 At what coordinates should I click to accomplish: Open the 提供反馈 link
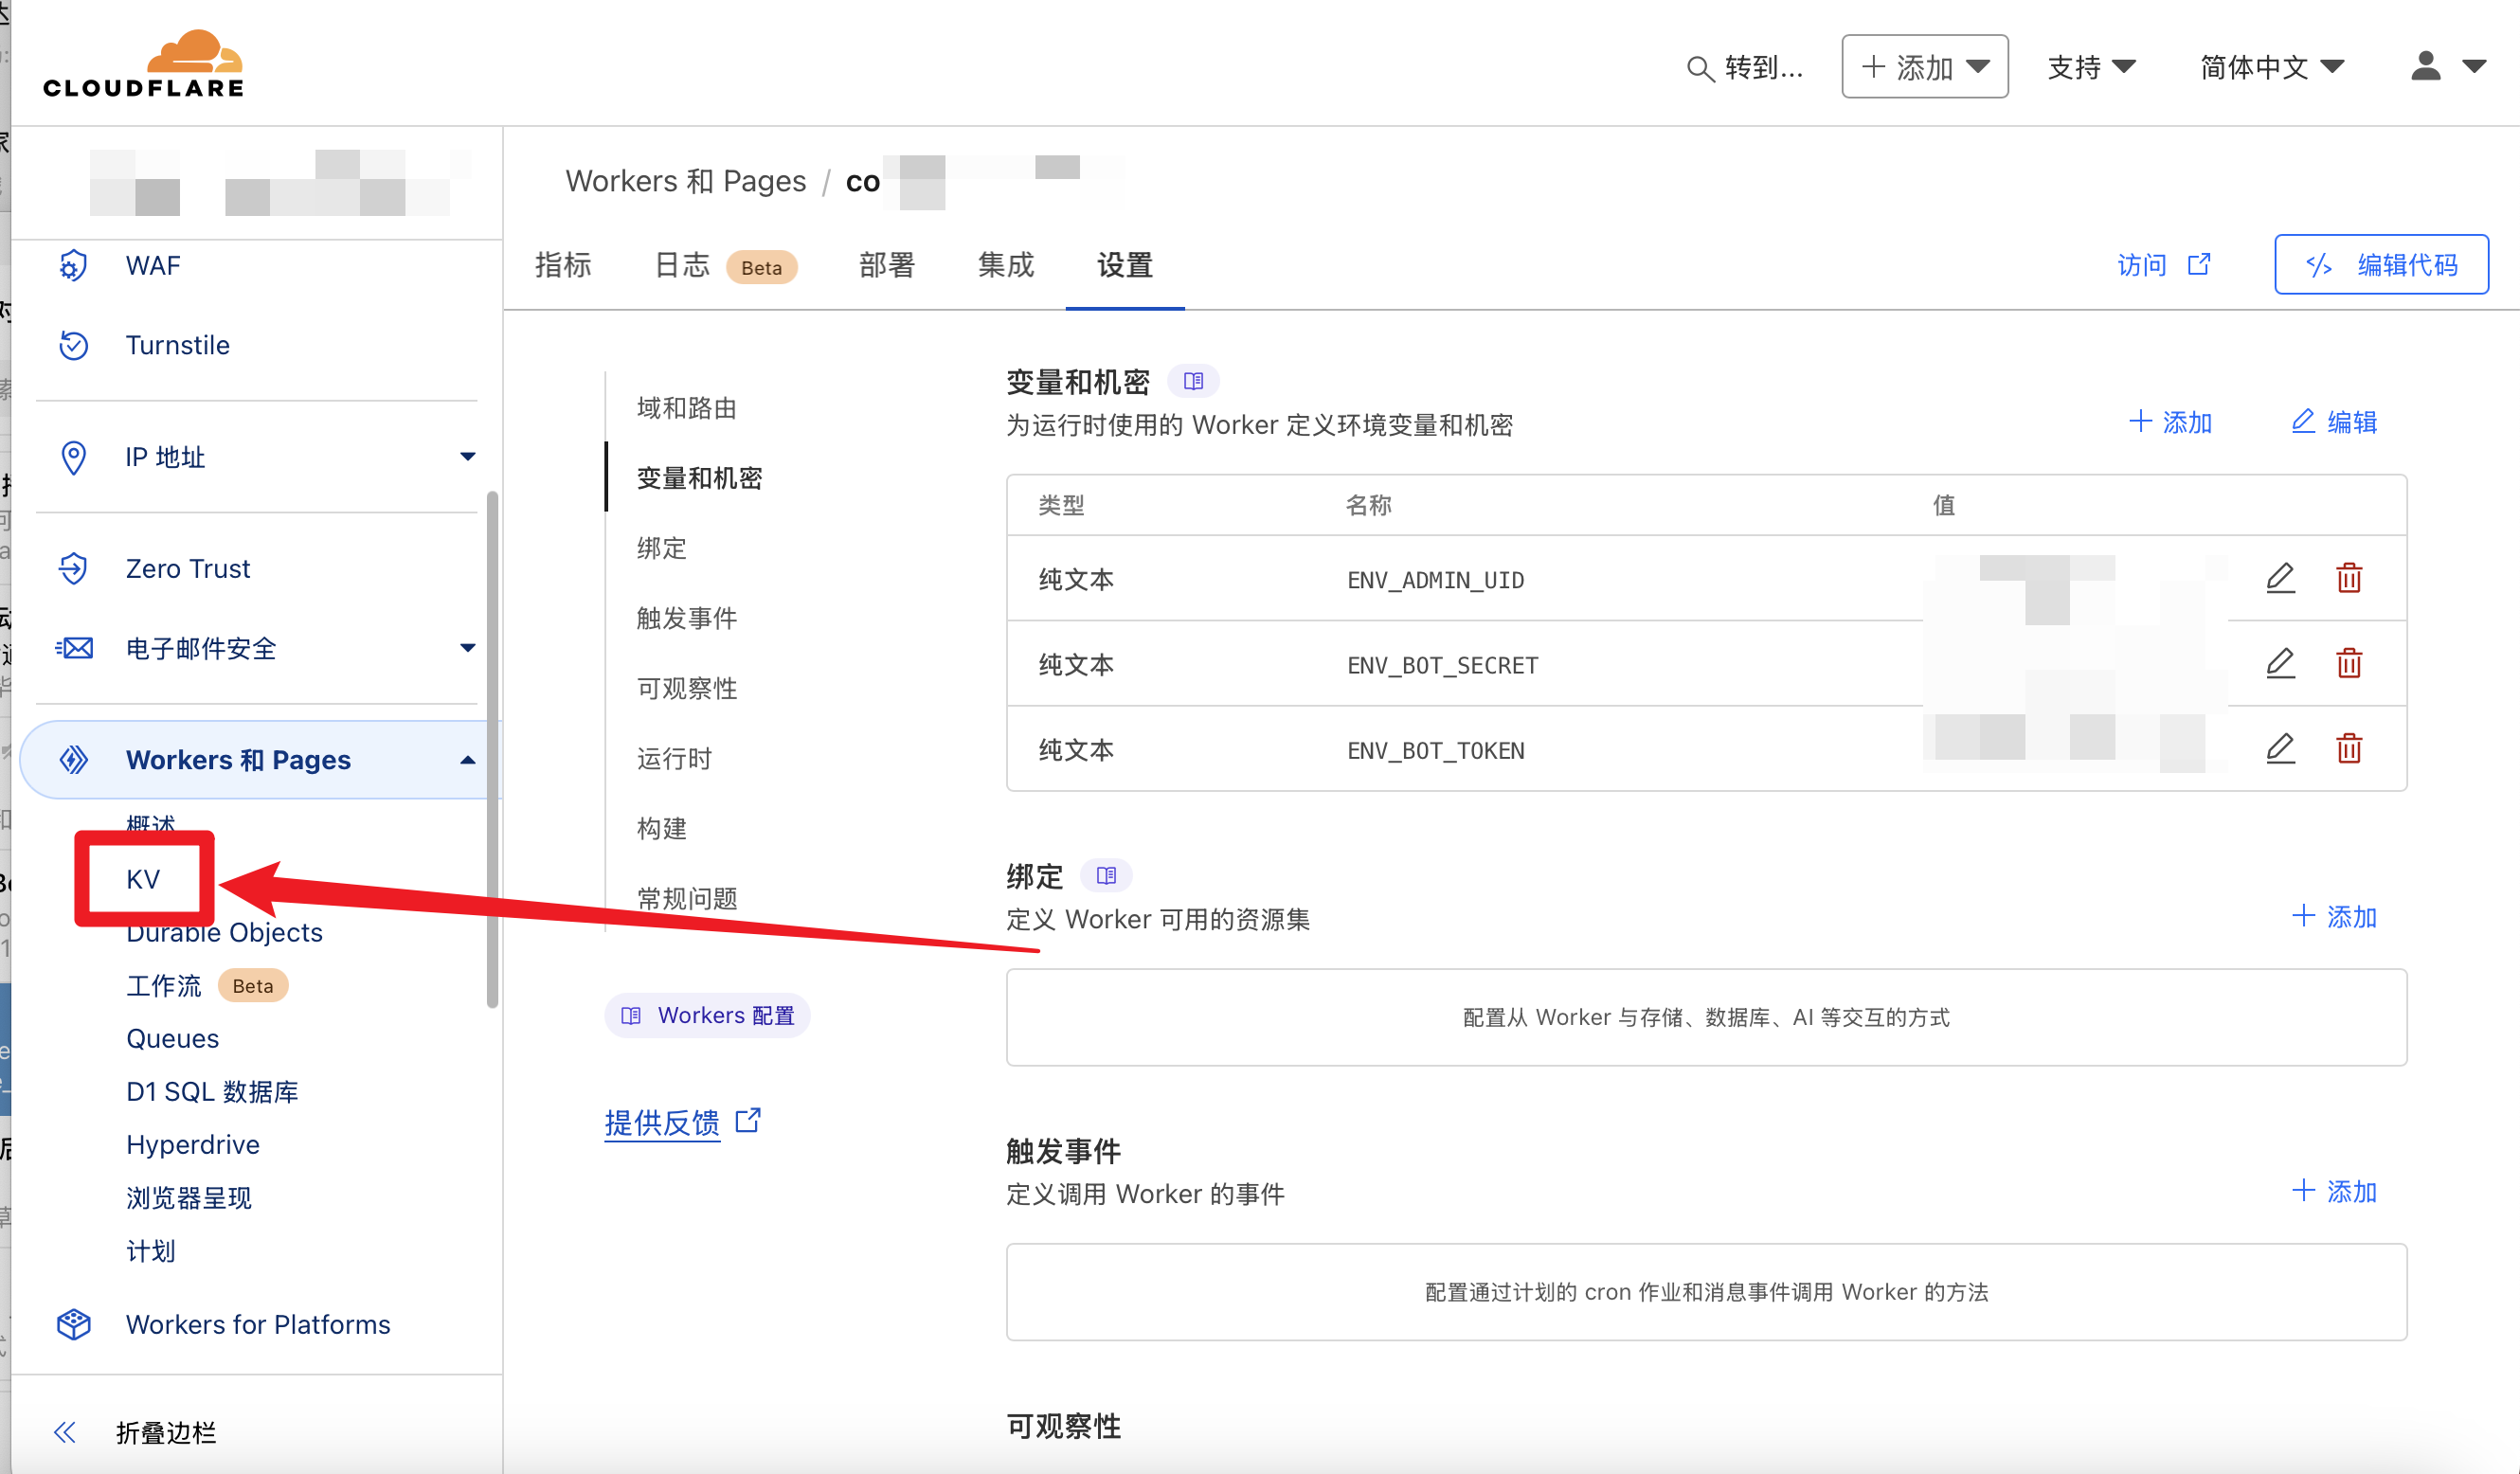coord(662,1122)
